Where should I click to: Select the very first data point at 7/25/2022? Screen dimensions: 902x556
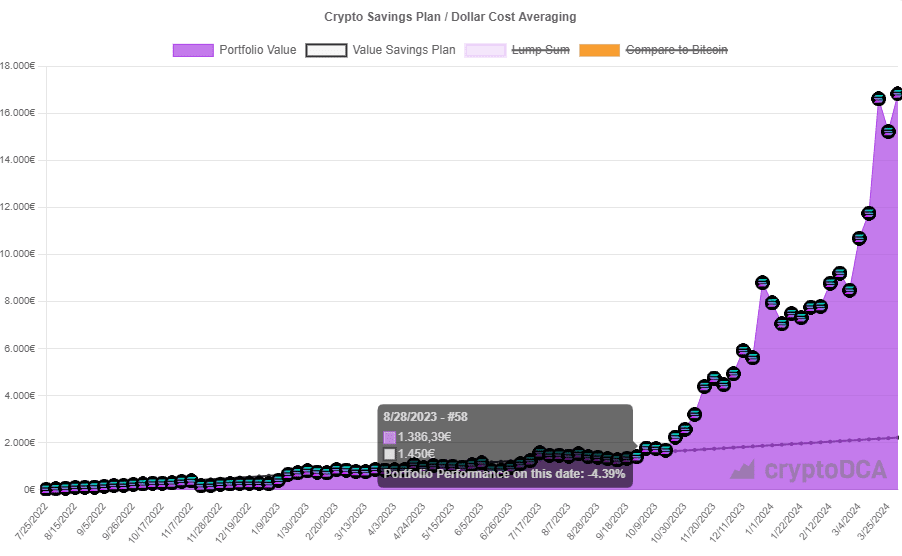coord(45,489)
